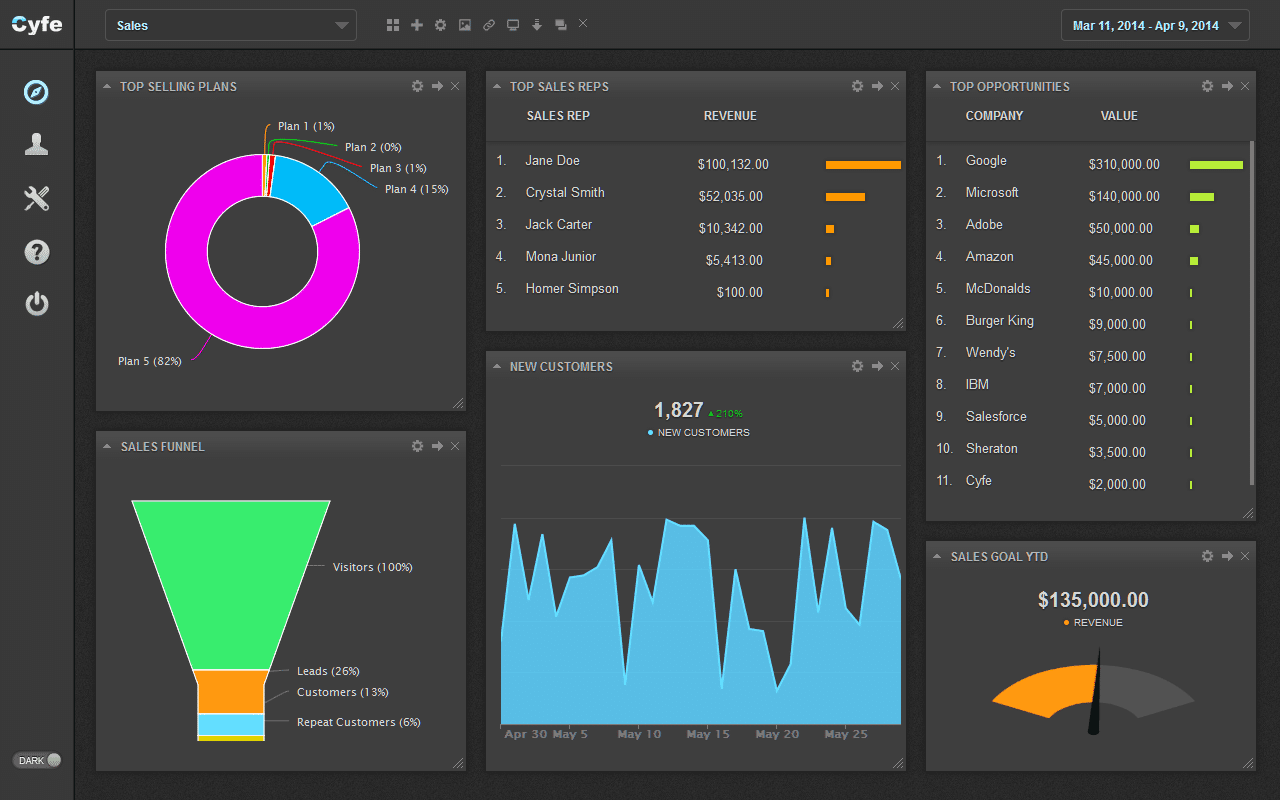The image size is (1280, 800).
Task: Toggle the DARK theme switch
Action: tap(36, 760)
